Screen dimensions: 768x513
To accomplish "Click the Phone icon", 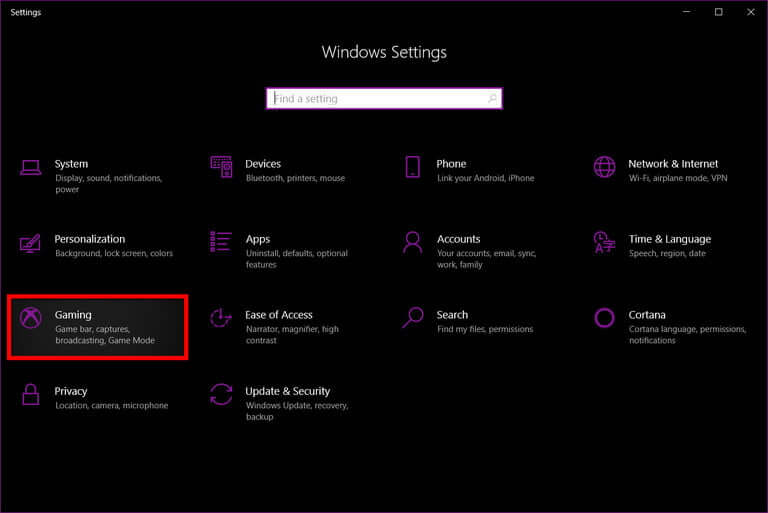I will click(412, 167).
